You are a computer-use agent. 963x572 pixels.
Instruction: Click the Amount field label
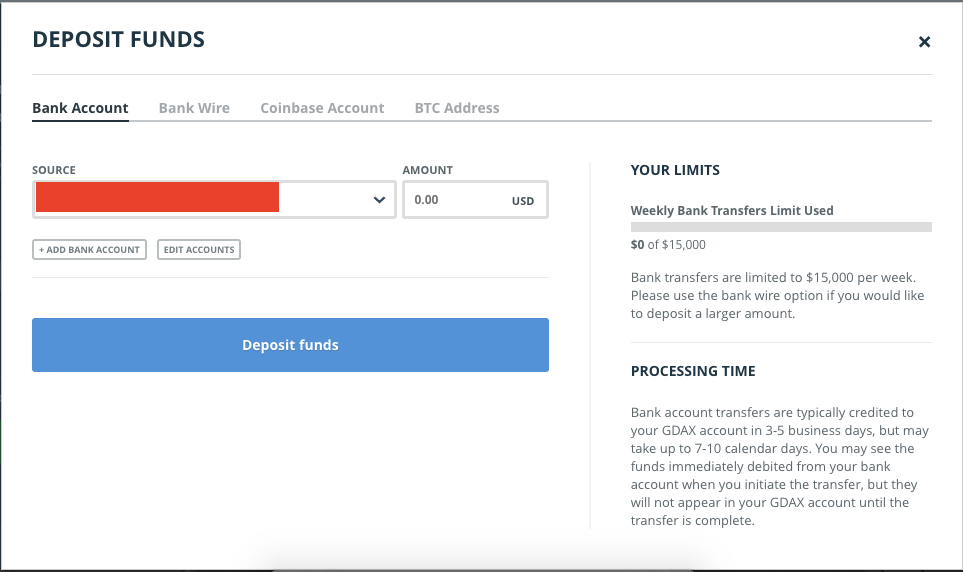tap(428, 171)
